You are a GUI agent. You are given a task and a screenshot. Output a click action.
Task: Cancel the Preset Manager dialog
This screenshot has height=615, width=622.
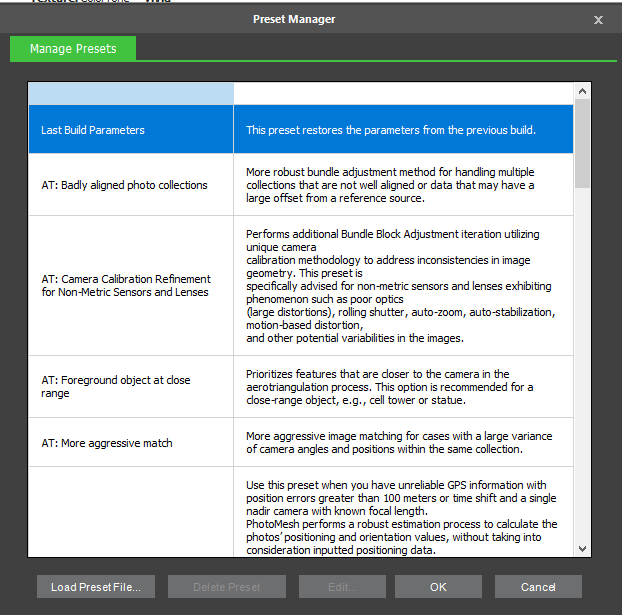click(x=538, y=587)
